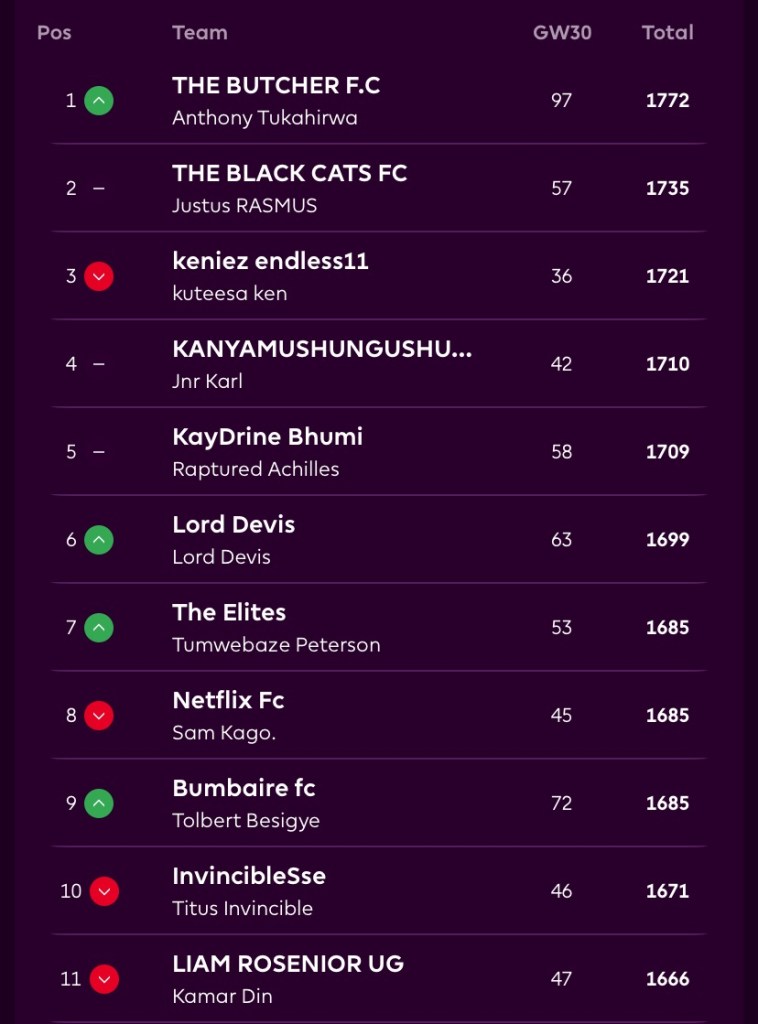The width and height of the screenshot is (758, 1024).
Task: Click the Pos column header
Action: click(x=54, y=32)
